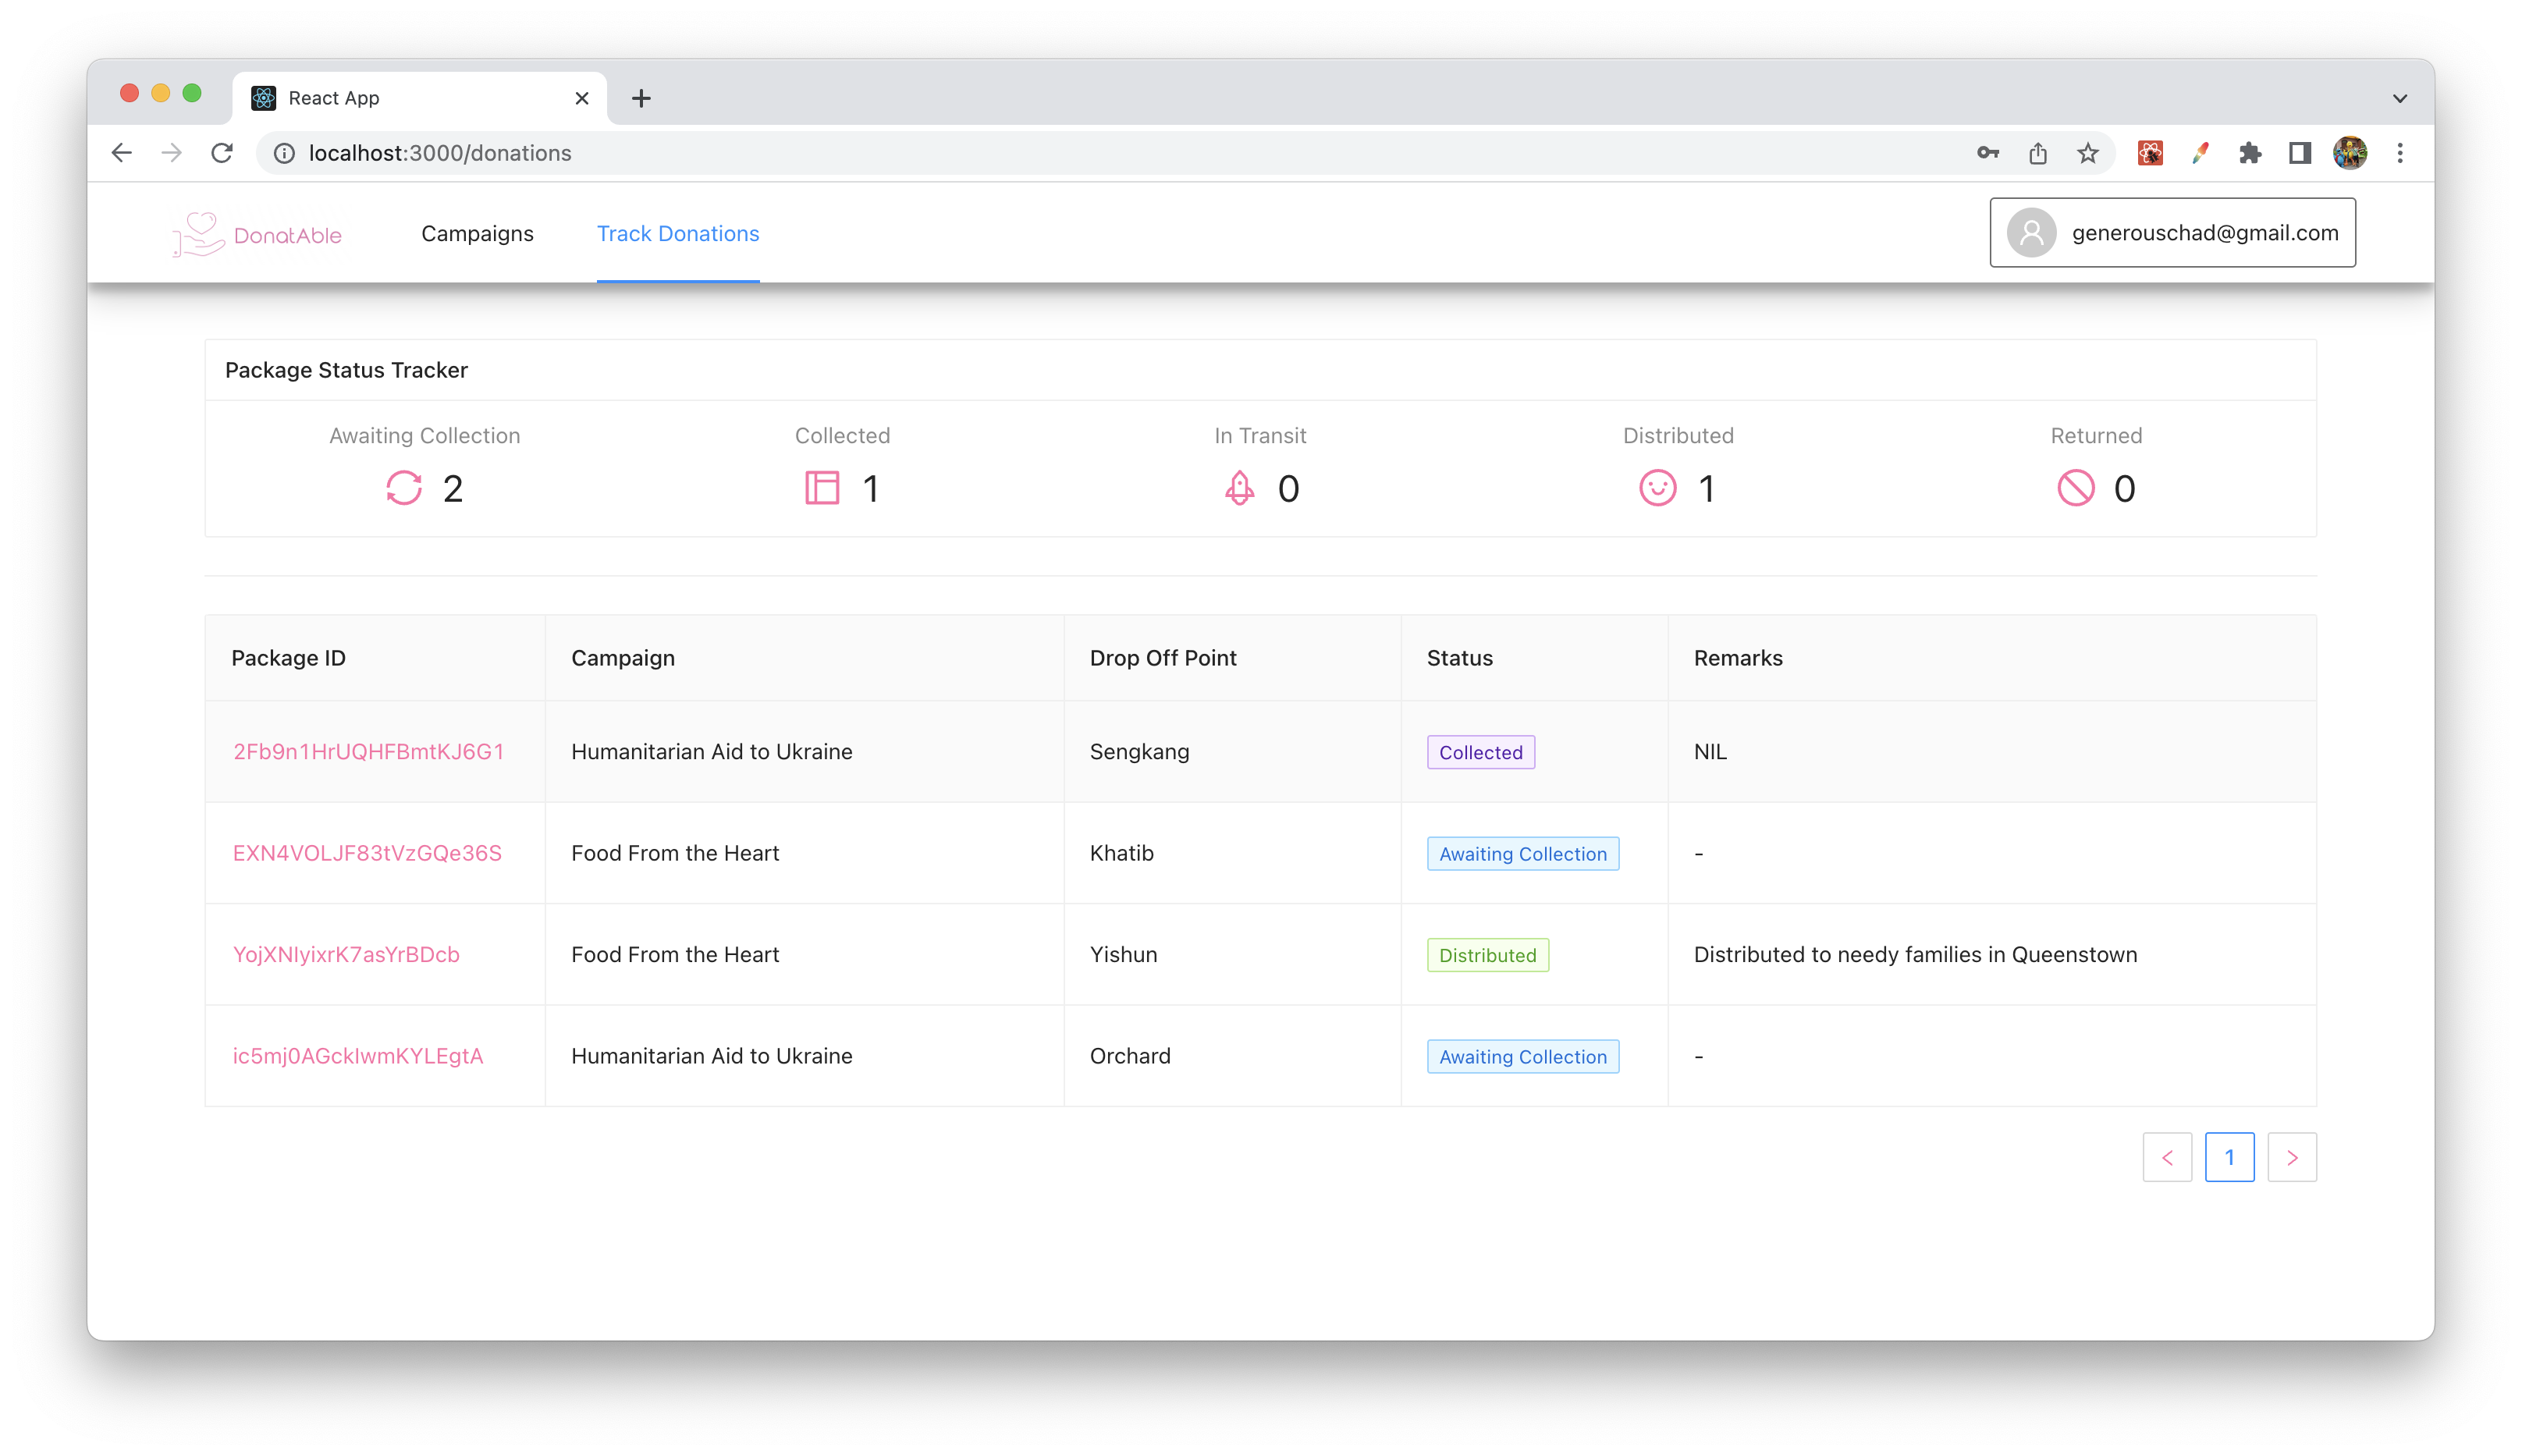
Task: Open the browser Extensions puzzle icon
Action: [x=2249, y=153]
